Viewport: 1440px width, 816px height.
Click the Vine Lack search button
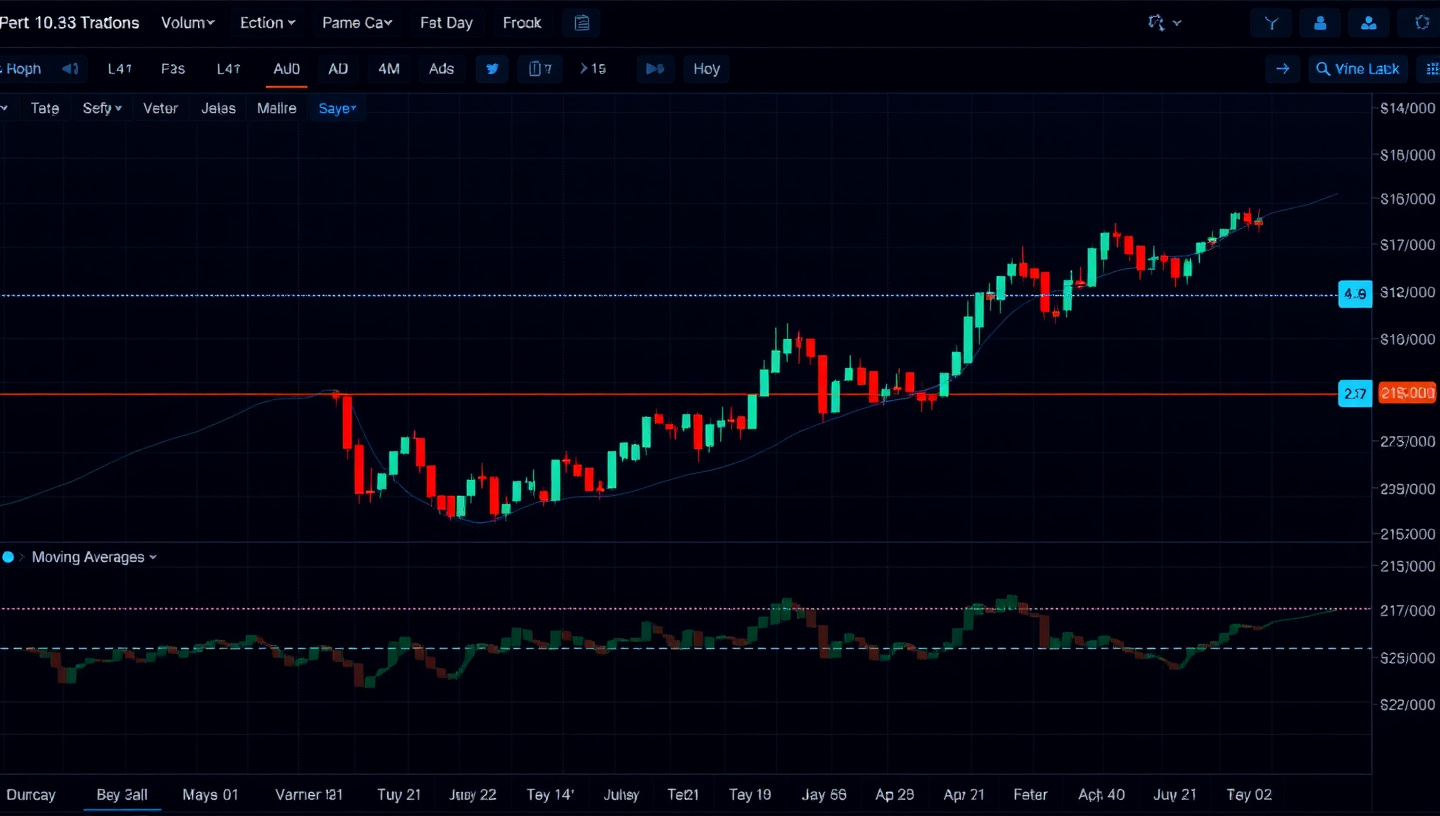1358,69
